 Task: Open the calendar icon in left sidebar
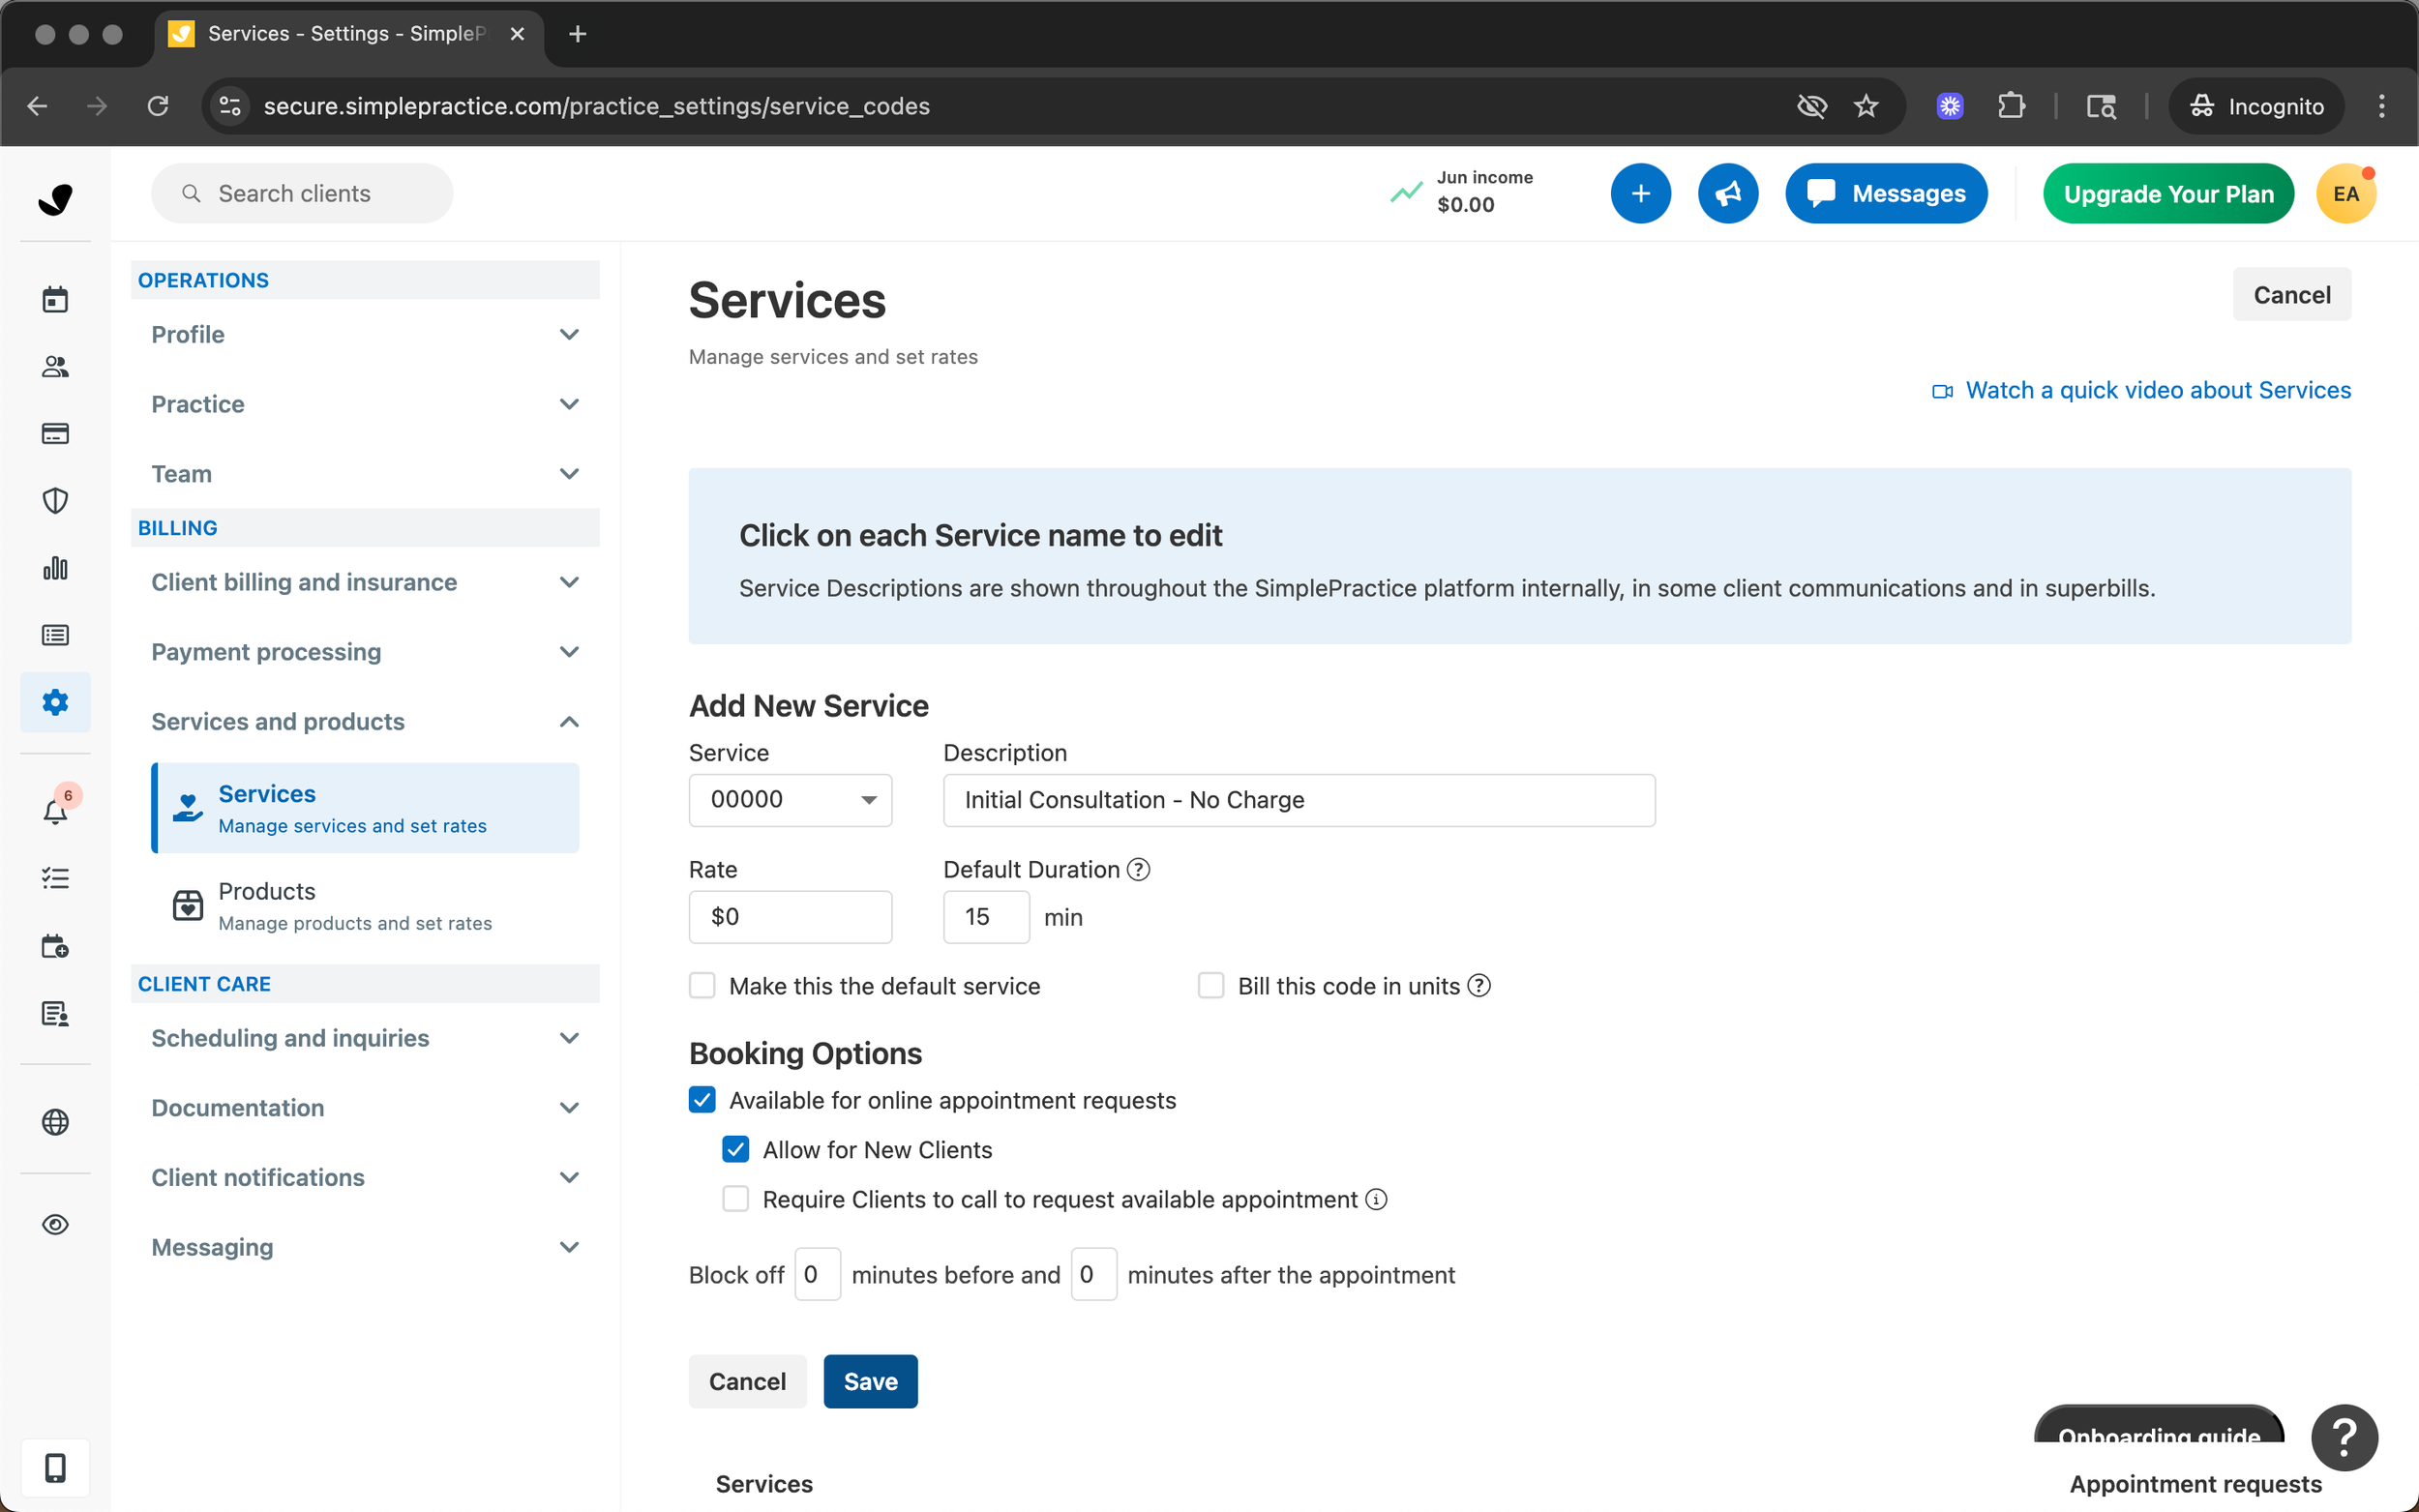coord(55,299)
